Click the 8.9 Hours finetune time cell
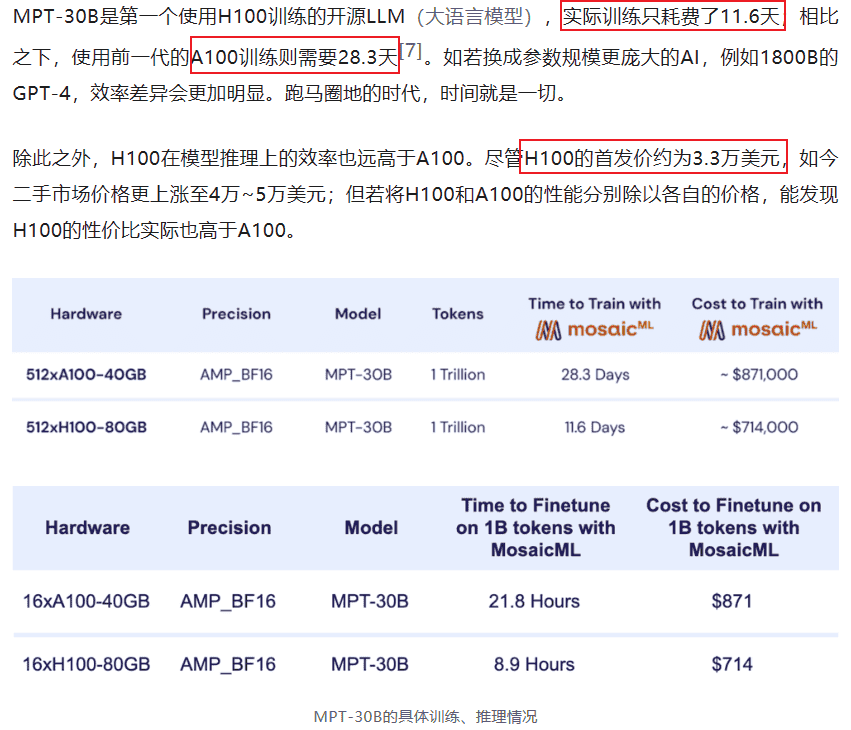 534,664
